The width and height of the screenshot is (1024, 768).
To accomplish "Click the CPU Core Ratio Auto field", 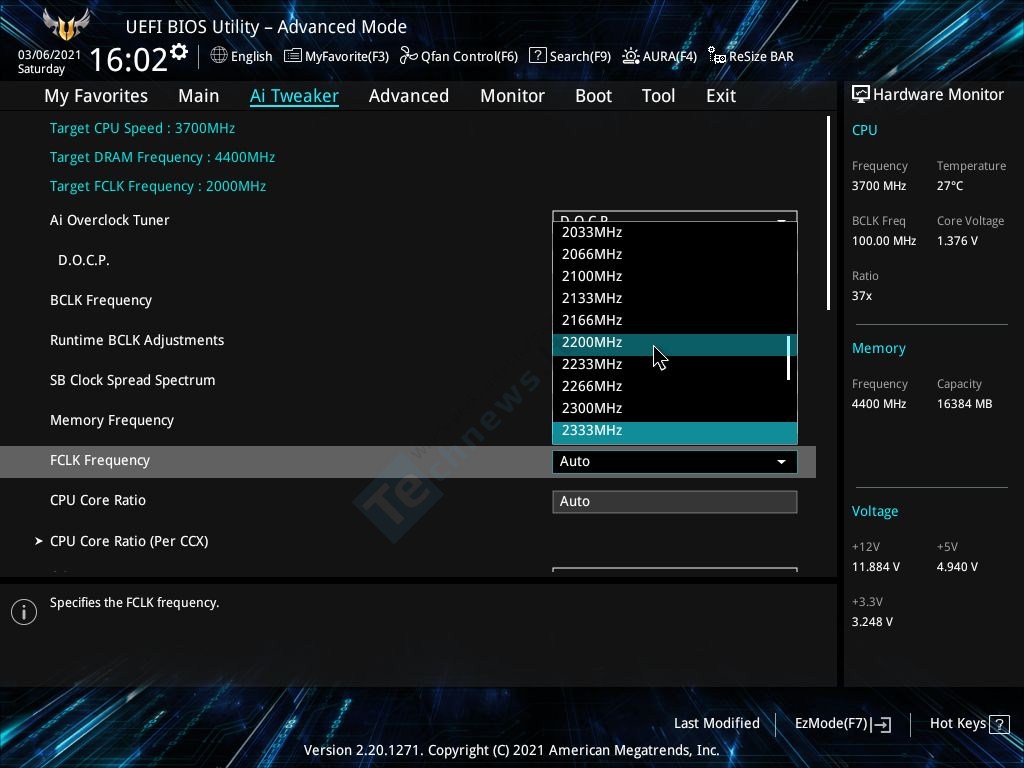I will coord(675,502).
